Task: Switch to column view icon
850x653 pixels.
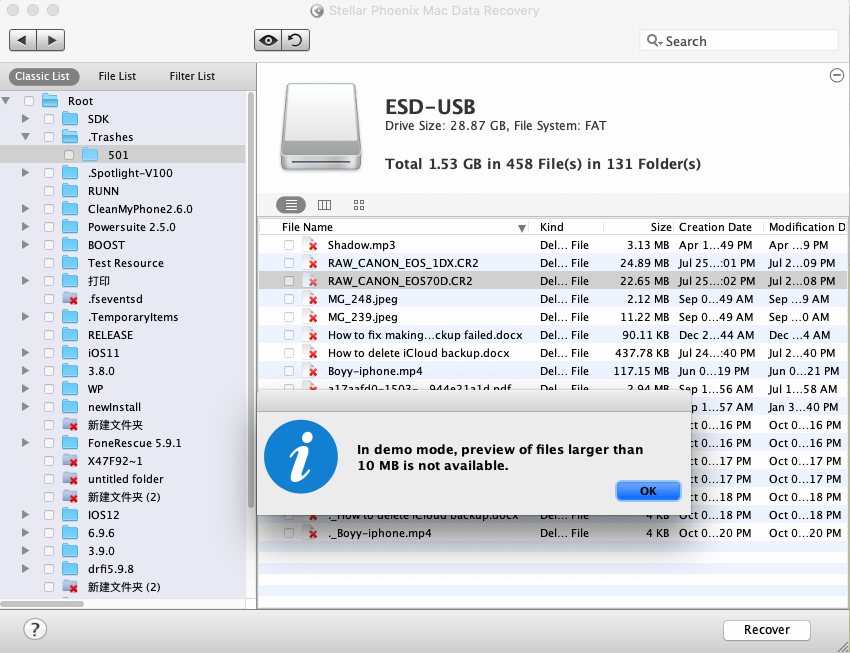Action: click(324, 205)
